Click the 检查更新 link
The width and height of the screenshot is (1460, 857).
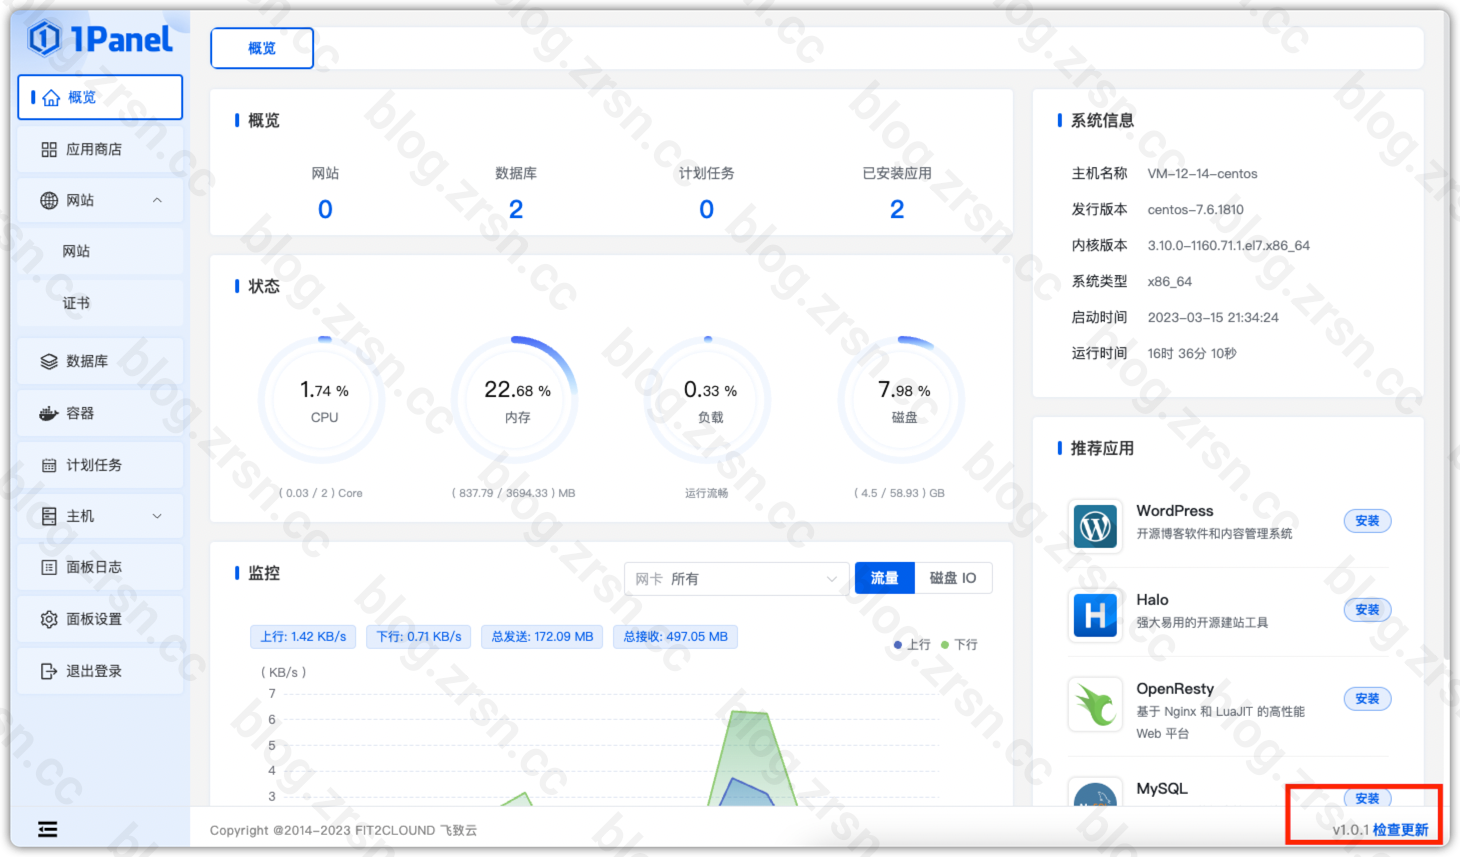(x=1400, y=830)
